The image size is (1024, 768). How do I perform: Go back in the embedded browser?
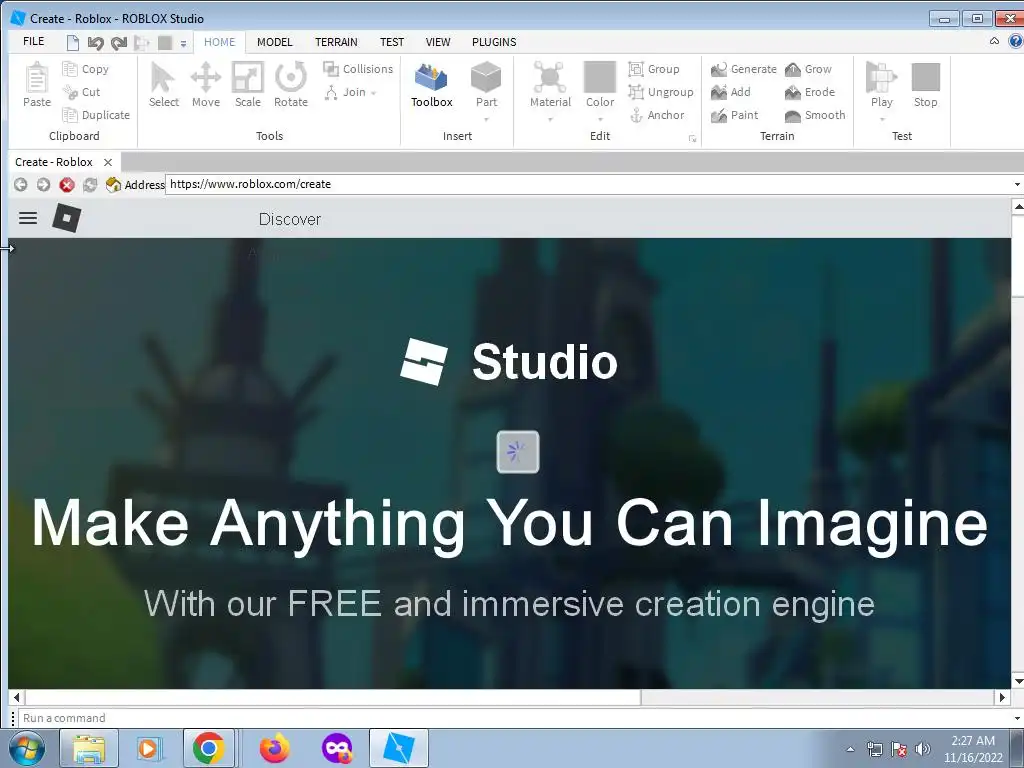pyautogui.click(x=20, y=185)
